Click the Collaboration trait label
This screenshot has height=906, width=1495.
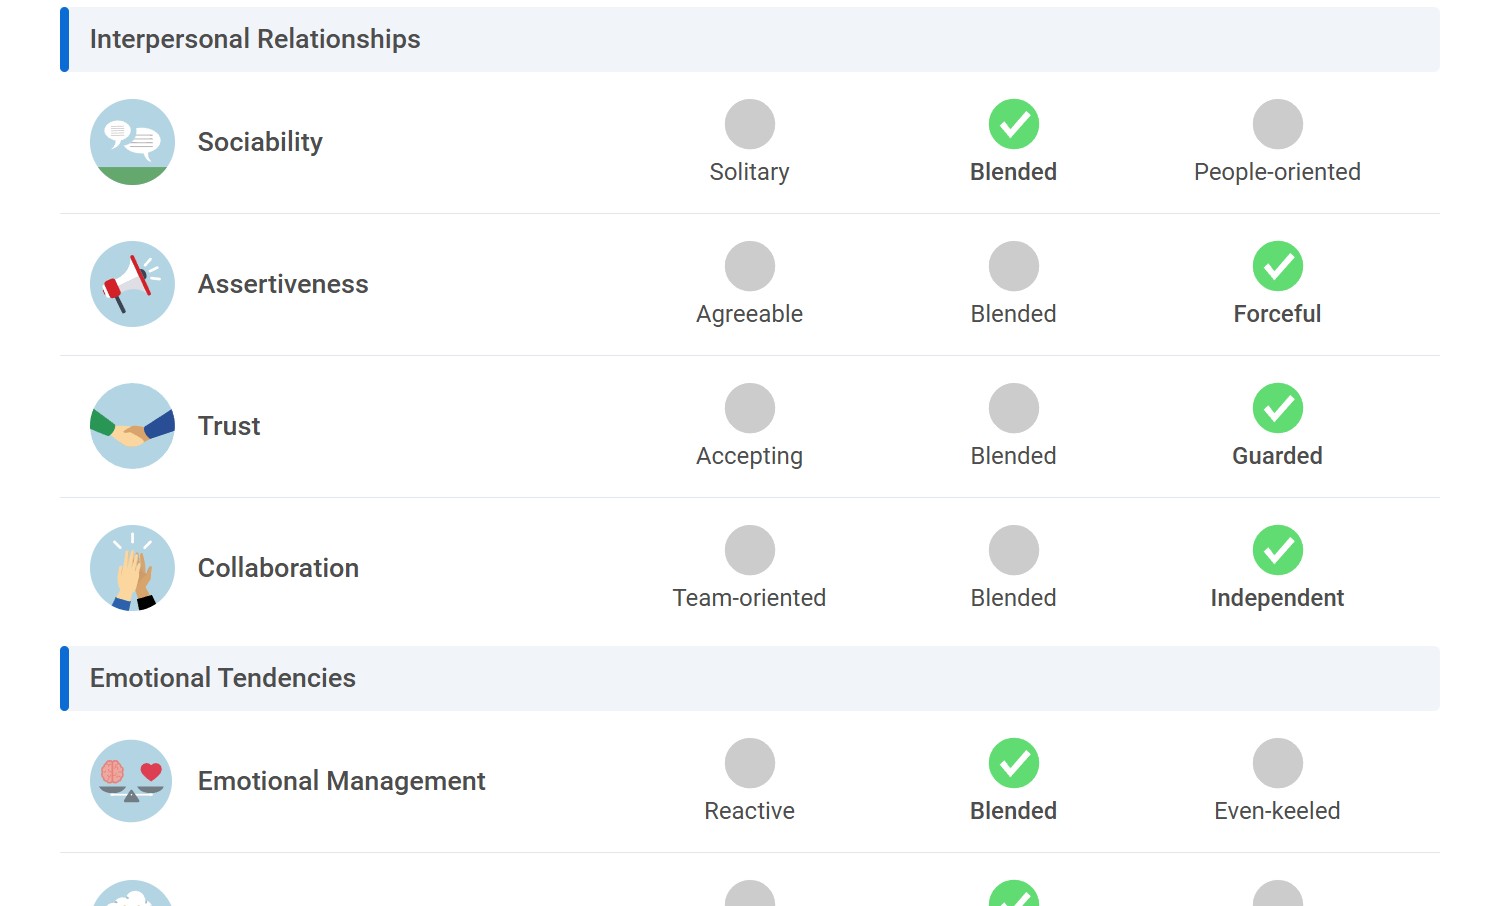click(278, 568)
